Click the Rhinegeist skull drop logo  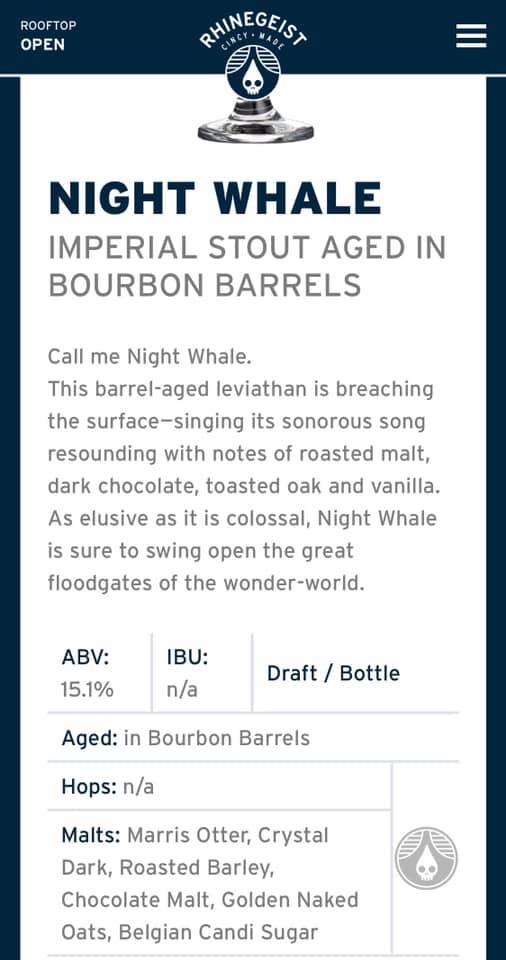coord(253,72)
